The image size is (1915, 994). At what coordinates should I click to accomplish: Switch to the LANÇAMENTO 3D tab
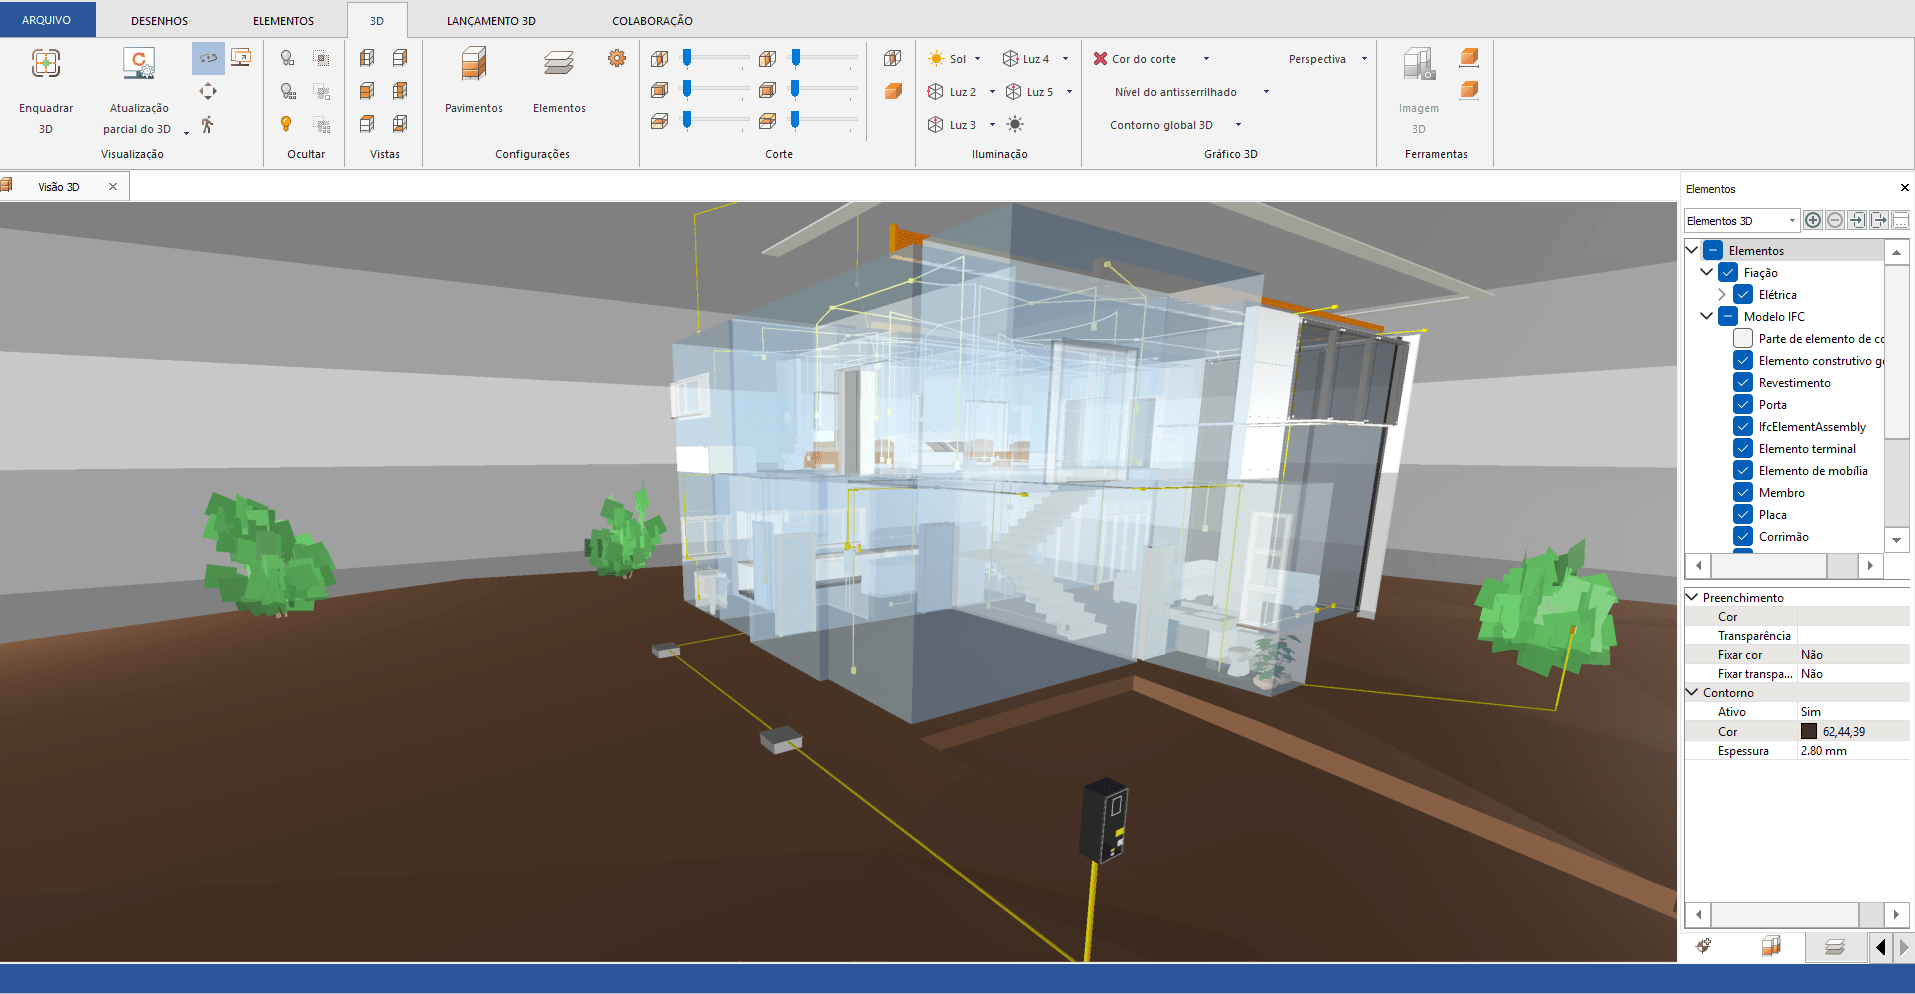[491, 20]
